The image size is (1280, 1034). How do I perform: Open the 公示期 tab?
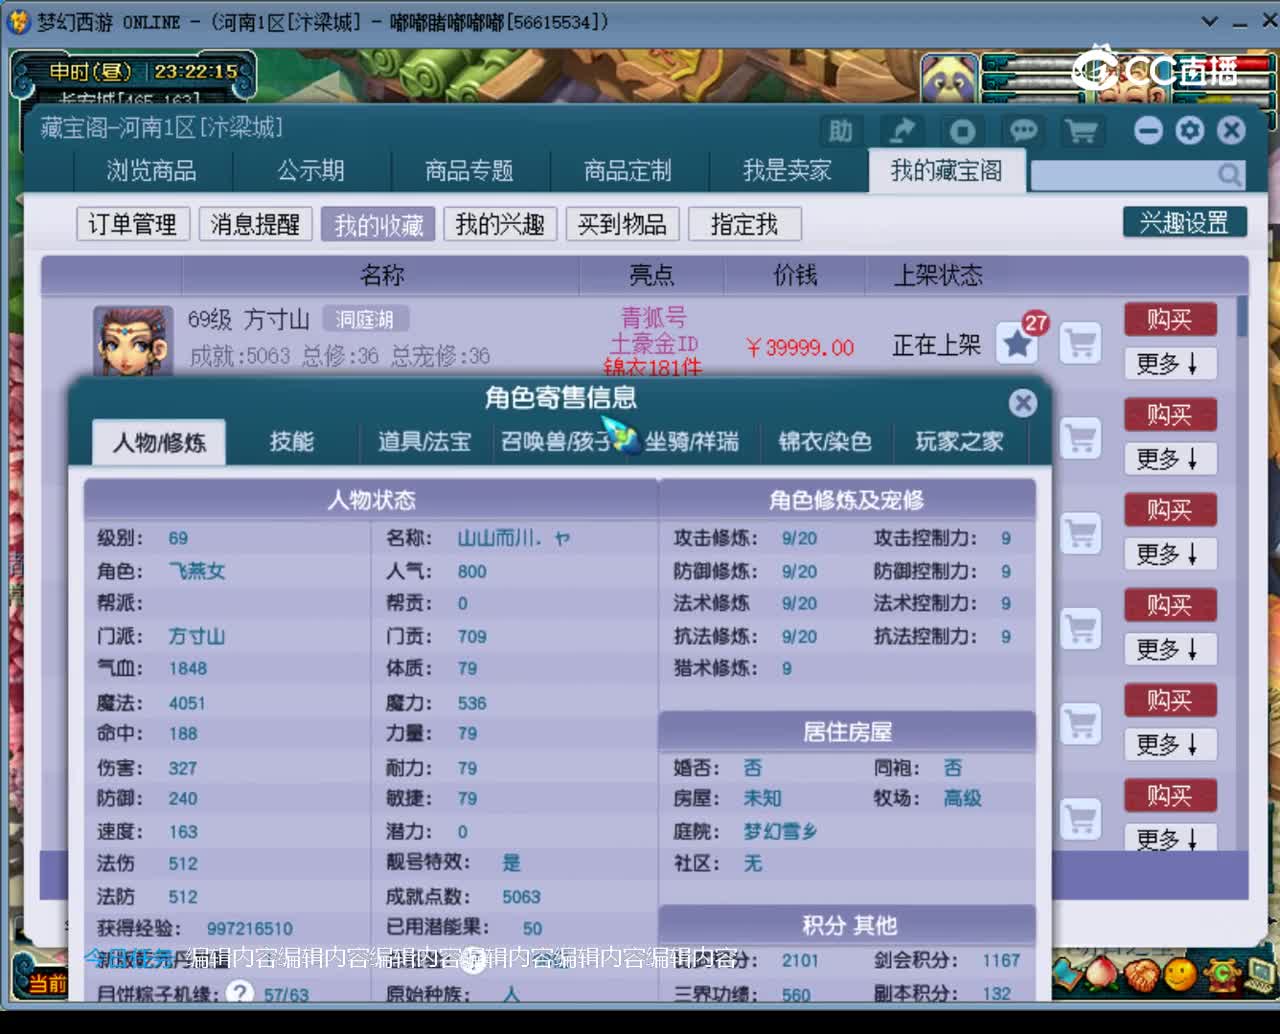[311, 171]
